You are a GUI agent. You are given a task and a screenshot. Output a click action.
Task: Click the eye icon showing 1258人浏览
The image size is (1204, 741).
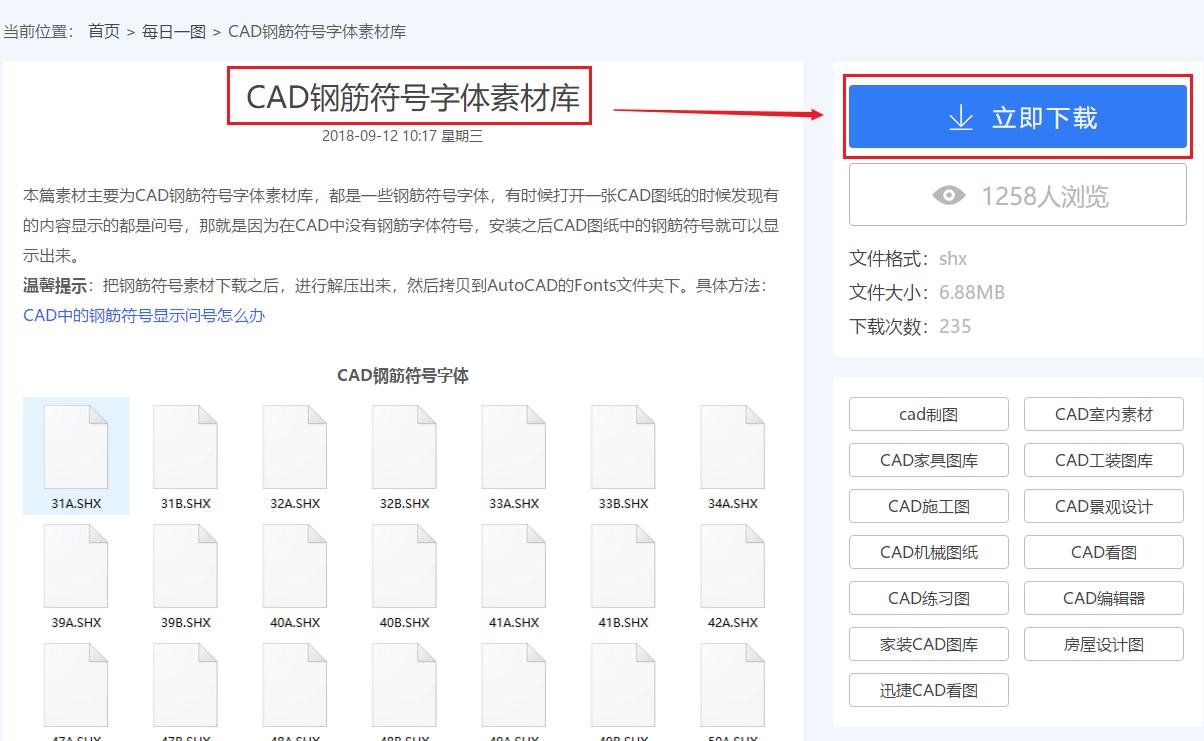951,194
